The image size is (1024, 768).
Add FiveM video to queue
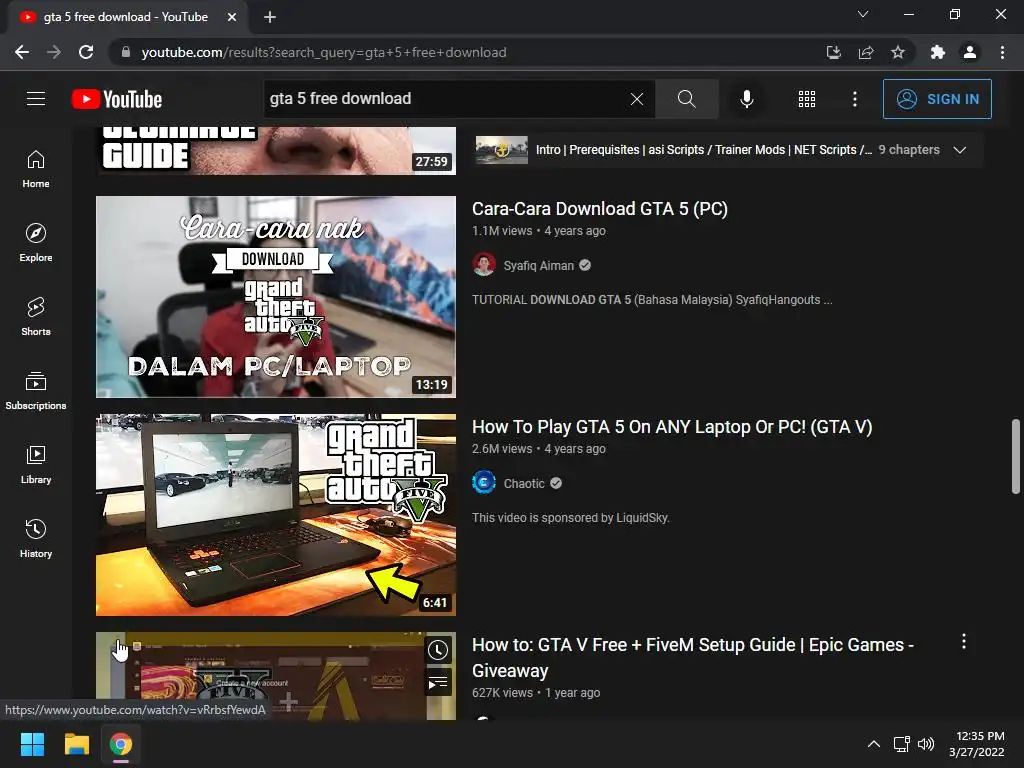coord(438,683)
